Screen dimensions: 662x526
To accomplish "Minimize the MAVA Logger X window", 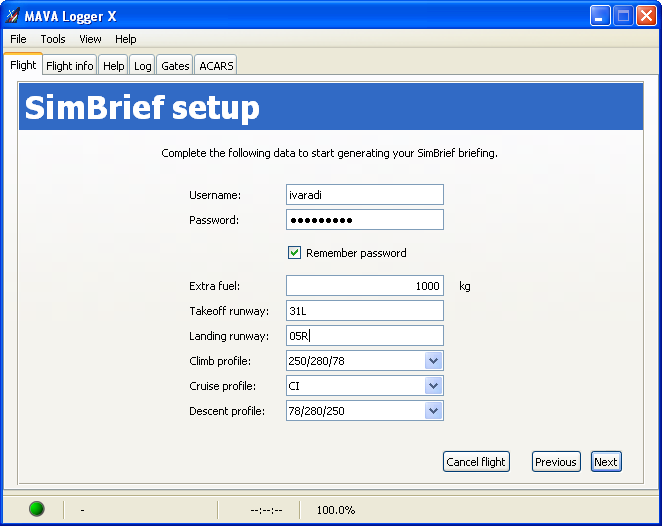I will [x=600, y=16].
